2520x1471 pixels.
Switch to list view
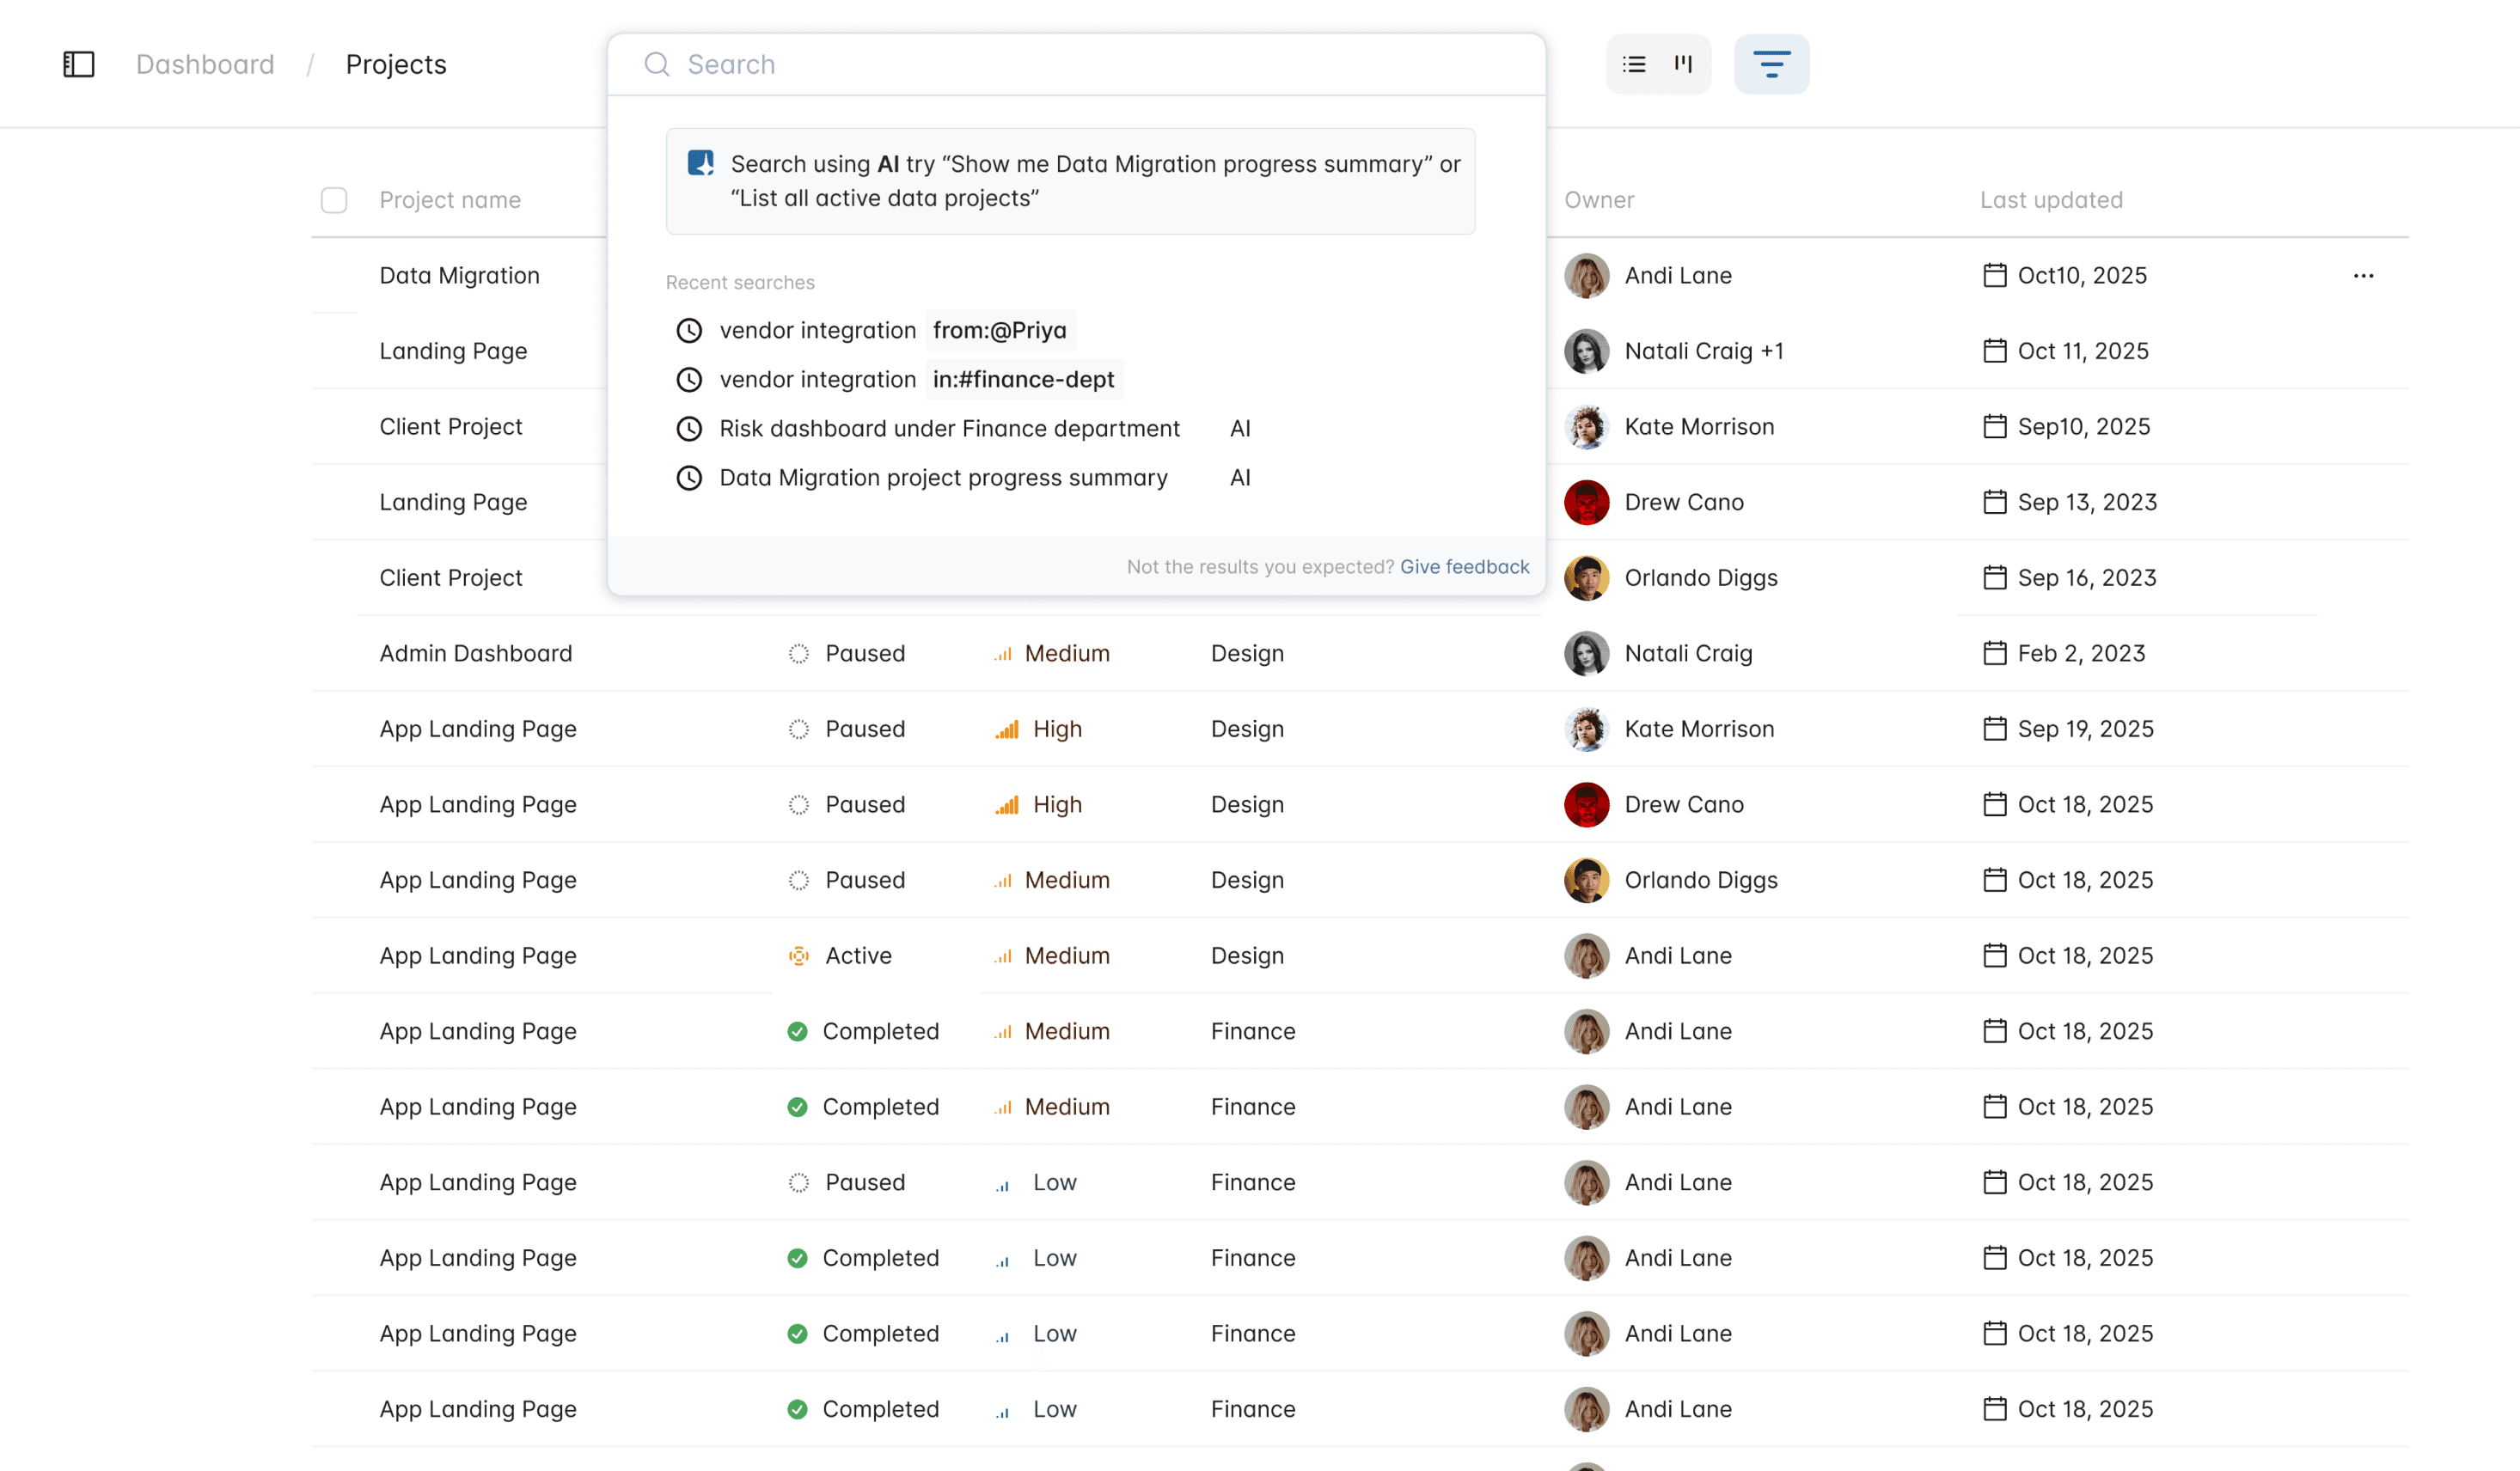click(x=1634, y=64)
